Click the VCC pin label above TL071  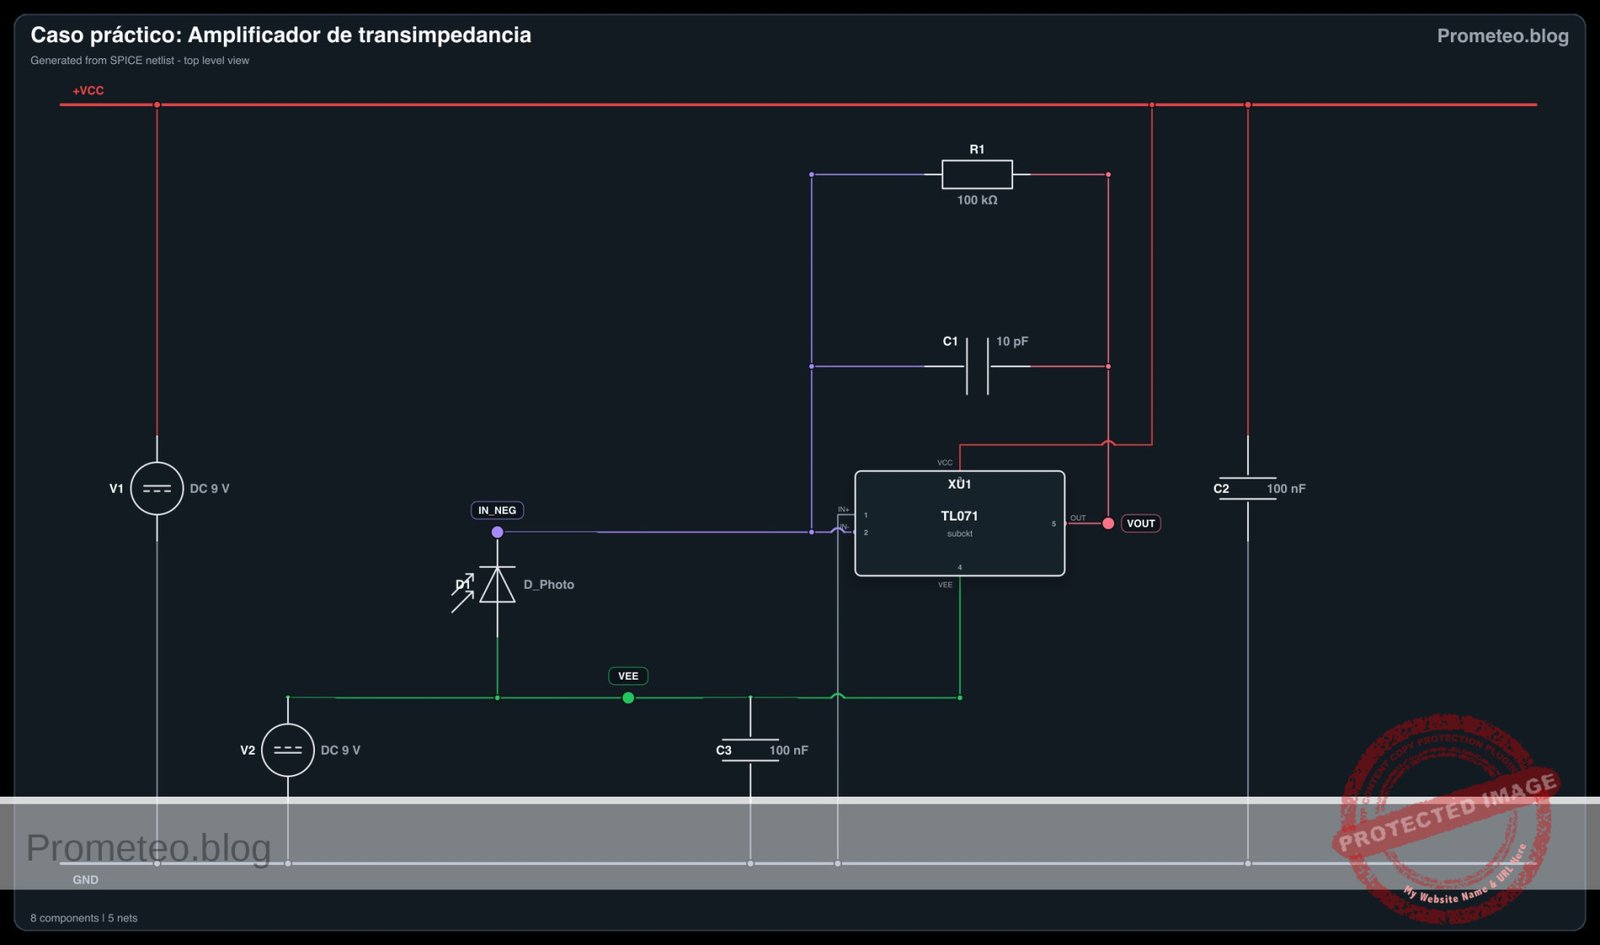945,463
